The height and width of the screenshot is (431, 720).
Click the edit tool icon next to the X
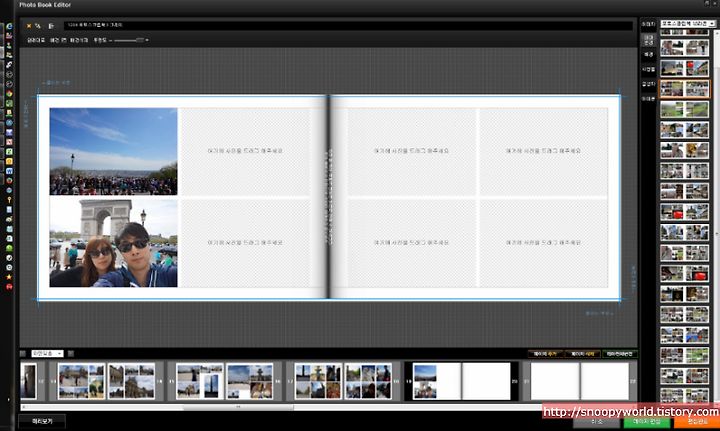pos(38,26)
